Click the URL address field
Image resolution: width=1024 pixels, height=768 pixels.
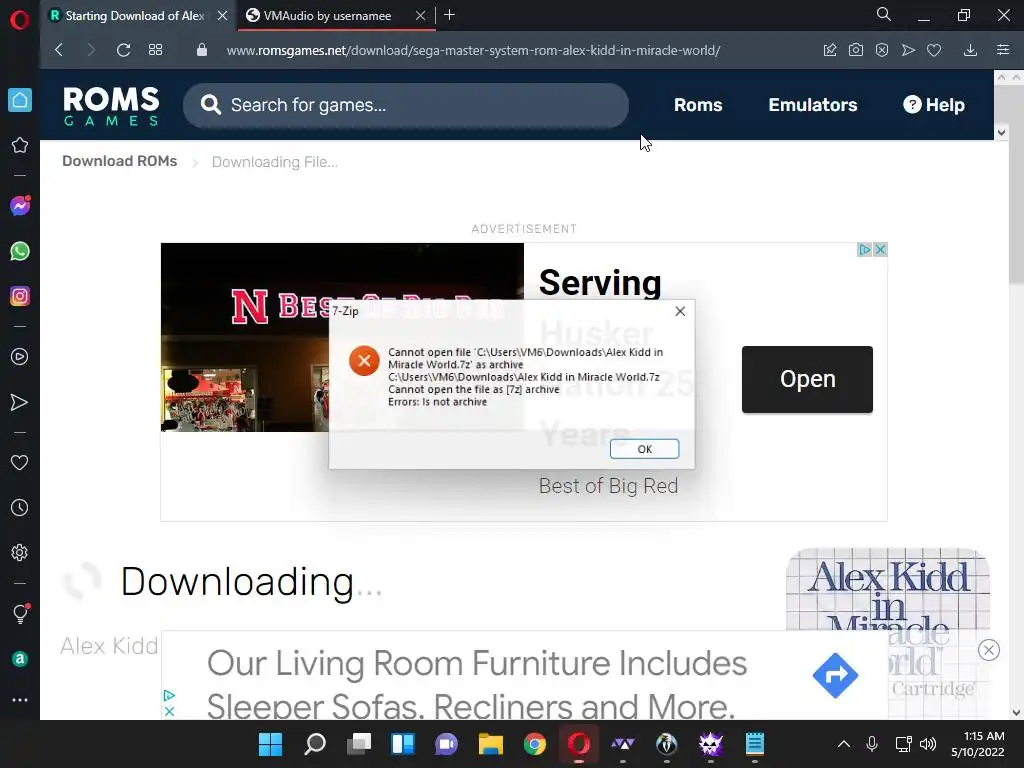pyautogui.click(x=473, y=50)
